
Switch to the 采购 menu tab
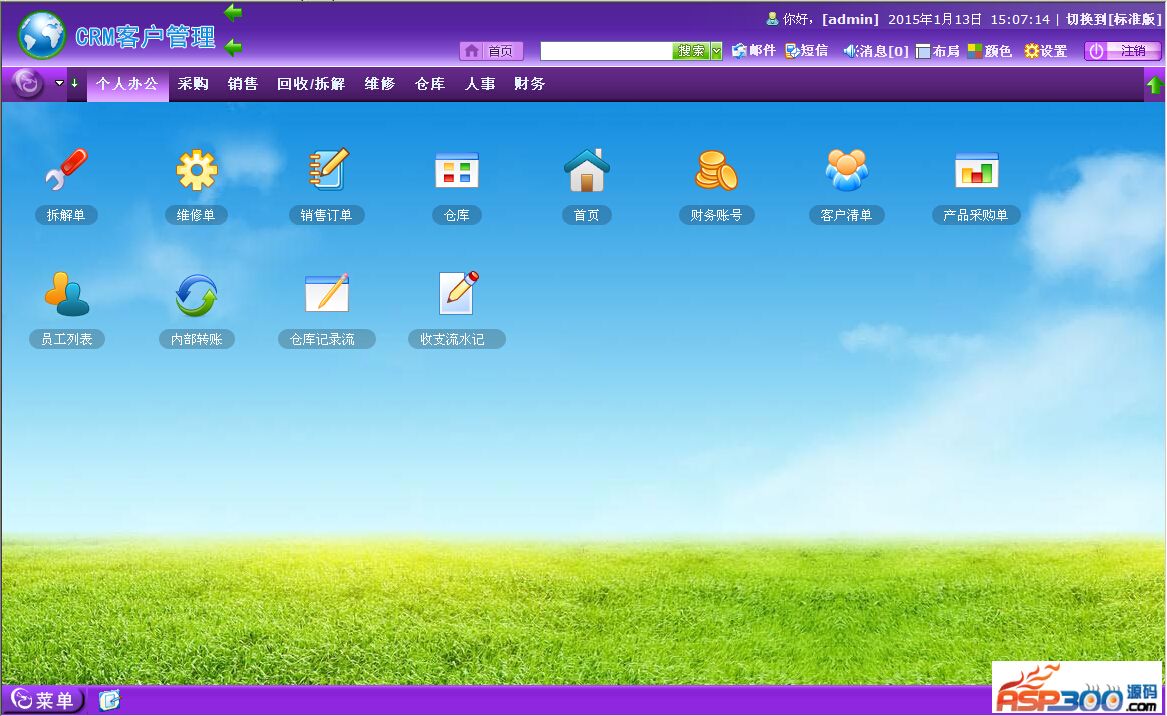(x=193, y=84)
